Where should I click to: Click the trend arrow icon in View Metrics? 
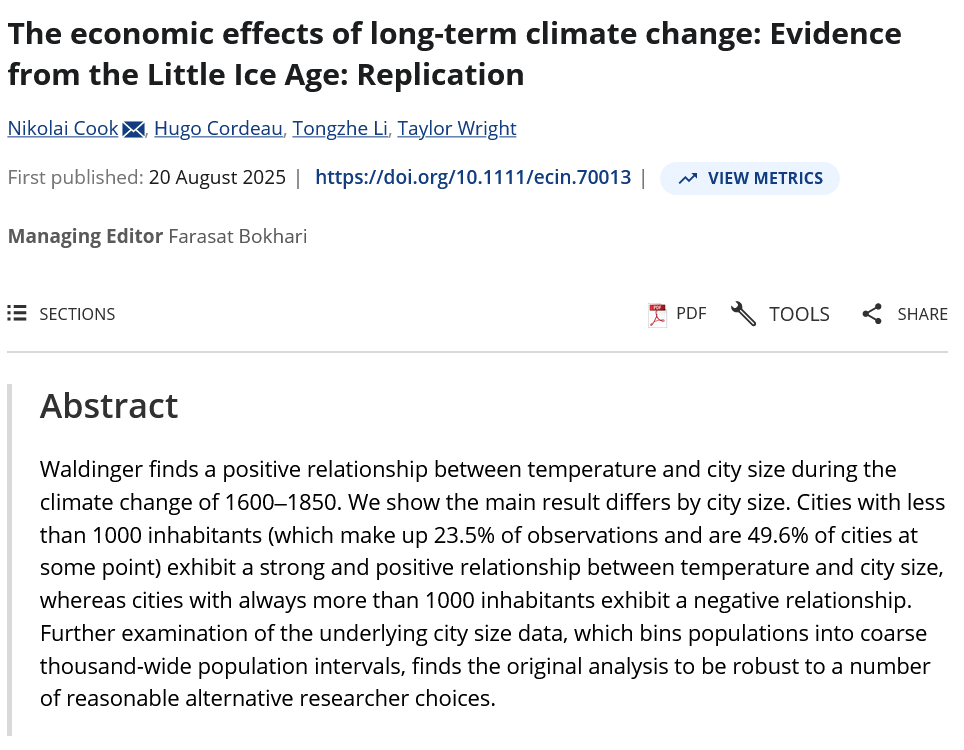(687, 179)
